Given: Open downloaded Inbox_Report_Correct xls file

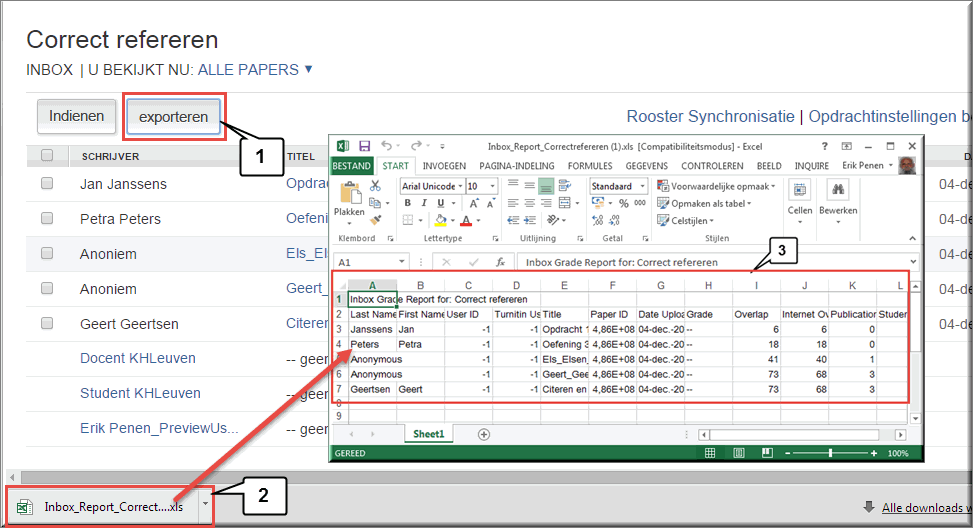Looking at the screenshot, I should (x=104, y=506).
